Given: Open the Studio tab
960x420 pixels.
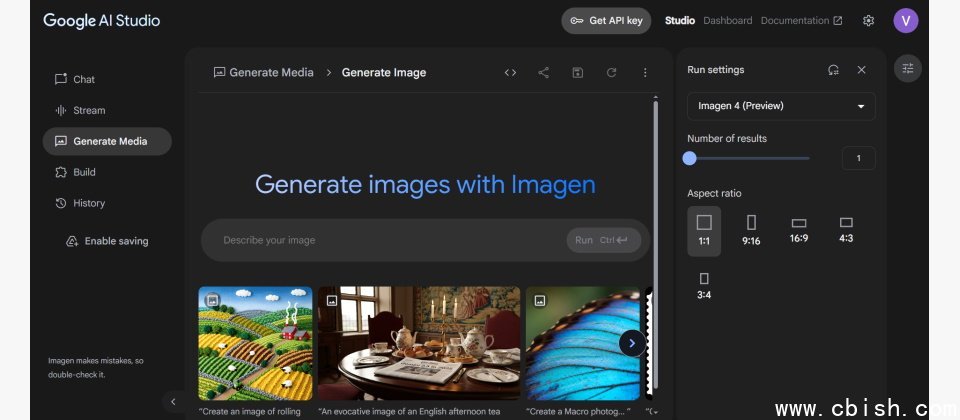Looking at the screenshot, I should (680, 21).
